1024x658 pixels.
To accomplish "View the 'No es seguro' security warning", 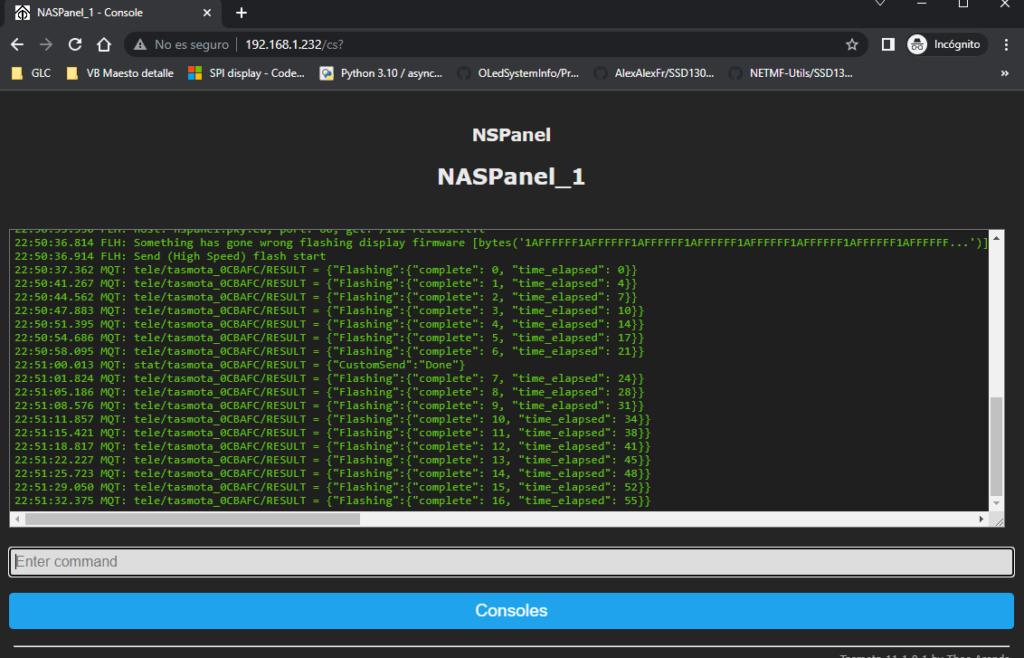I will coord(182,44).
